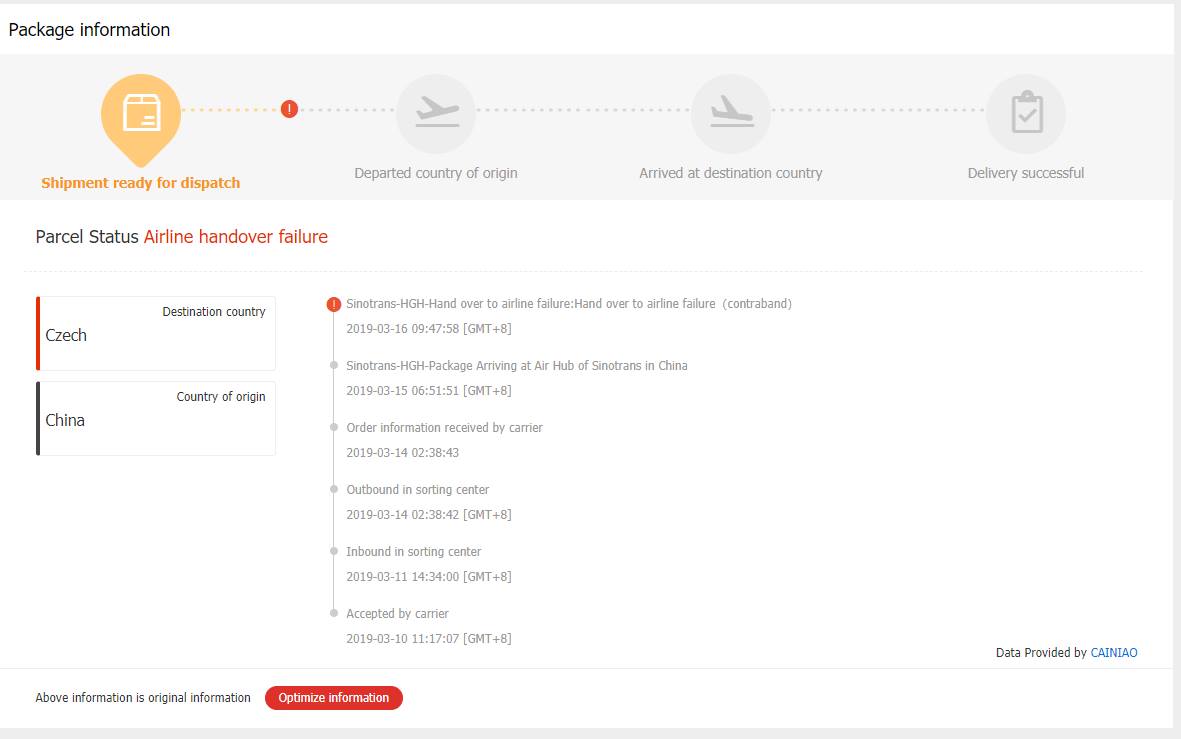Click the Arrived at destination country label

731,173
